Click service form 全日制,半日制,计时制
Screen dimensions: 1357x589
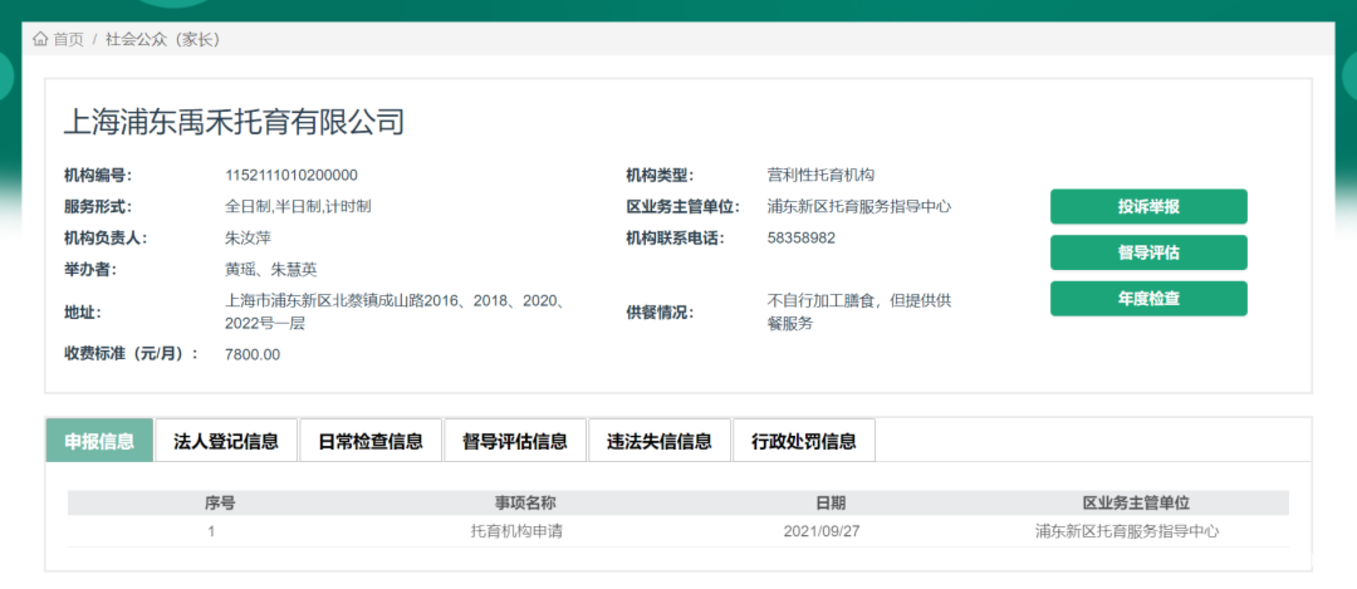[298, 207]
